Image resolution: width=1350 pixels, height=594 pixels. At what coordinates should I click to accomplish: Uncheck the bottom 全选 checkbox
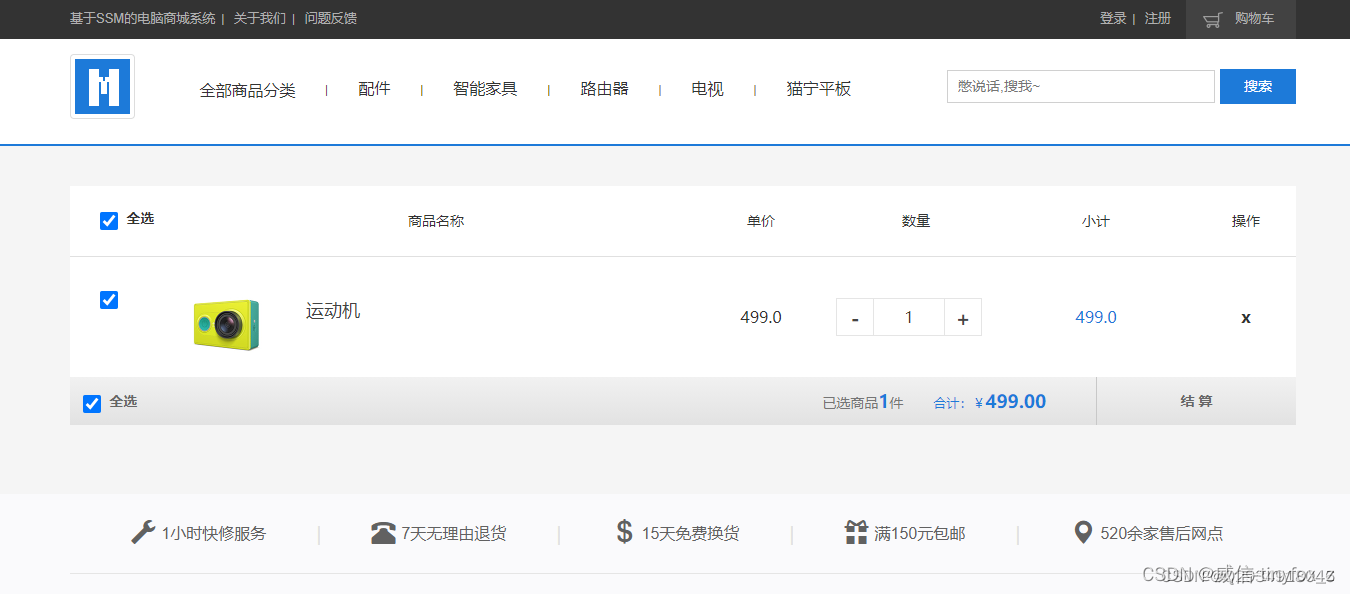pos(91,402)
